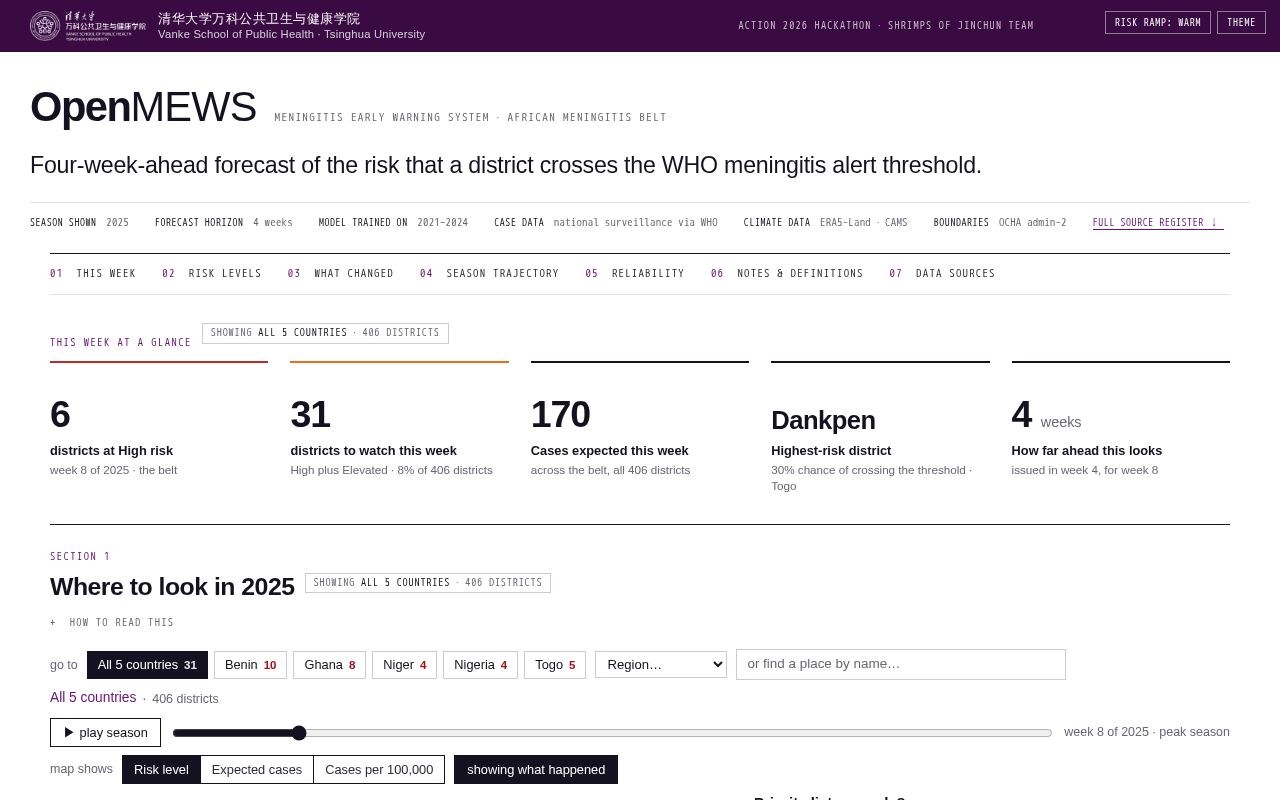Show Expected cases on the map

click(x=257, y=769)
